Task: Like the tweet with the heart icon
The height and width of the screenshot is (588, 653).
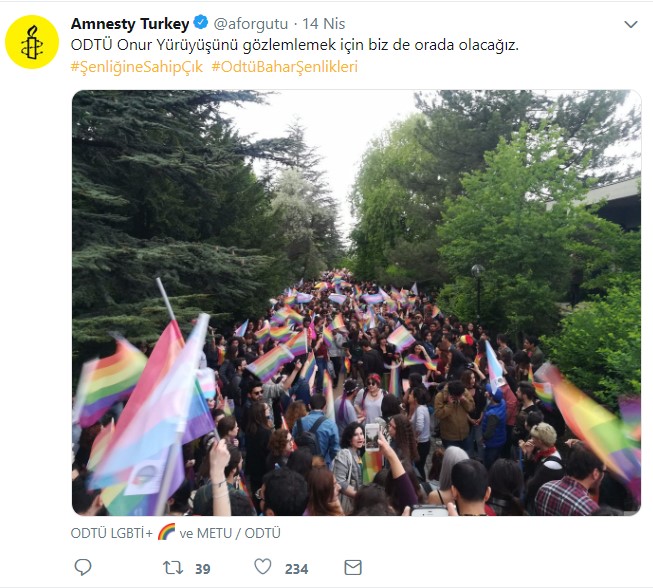Action: 263,567
